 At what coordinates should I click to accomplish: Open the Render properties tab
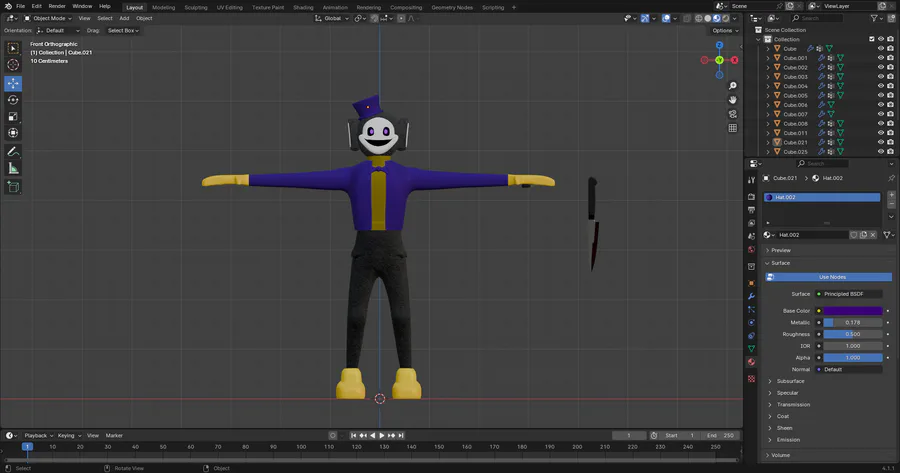click(x=751, y=197)
